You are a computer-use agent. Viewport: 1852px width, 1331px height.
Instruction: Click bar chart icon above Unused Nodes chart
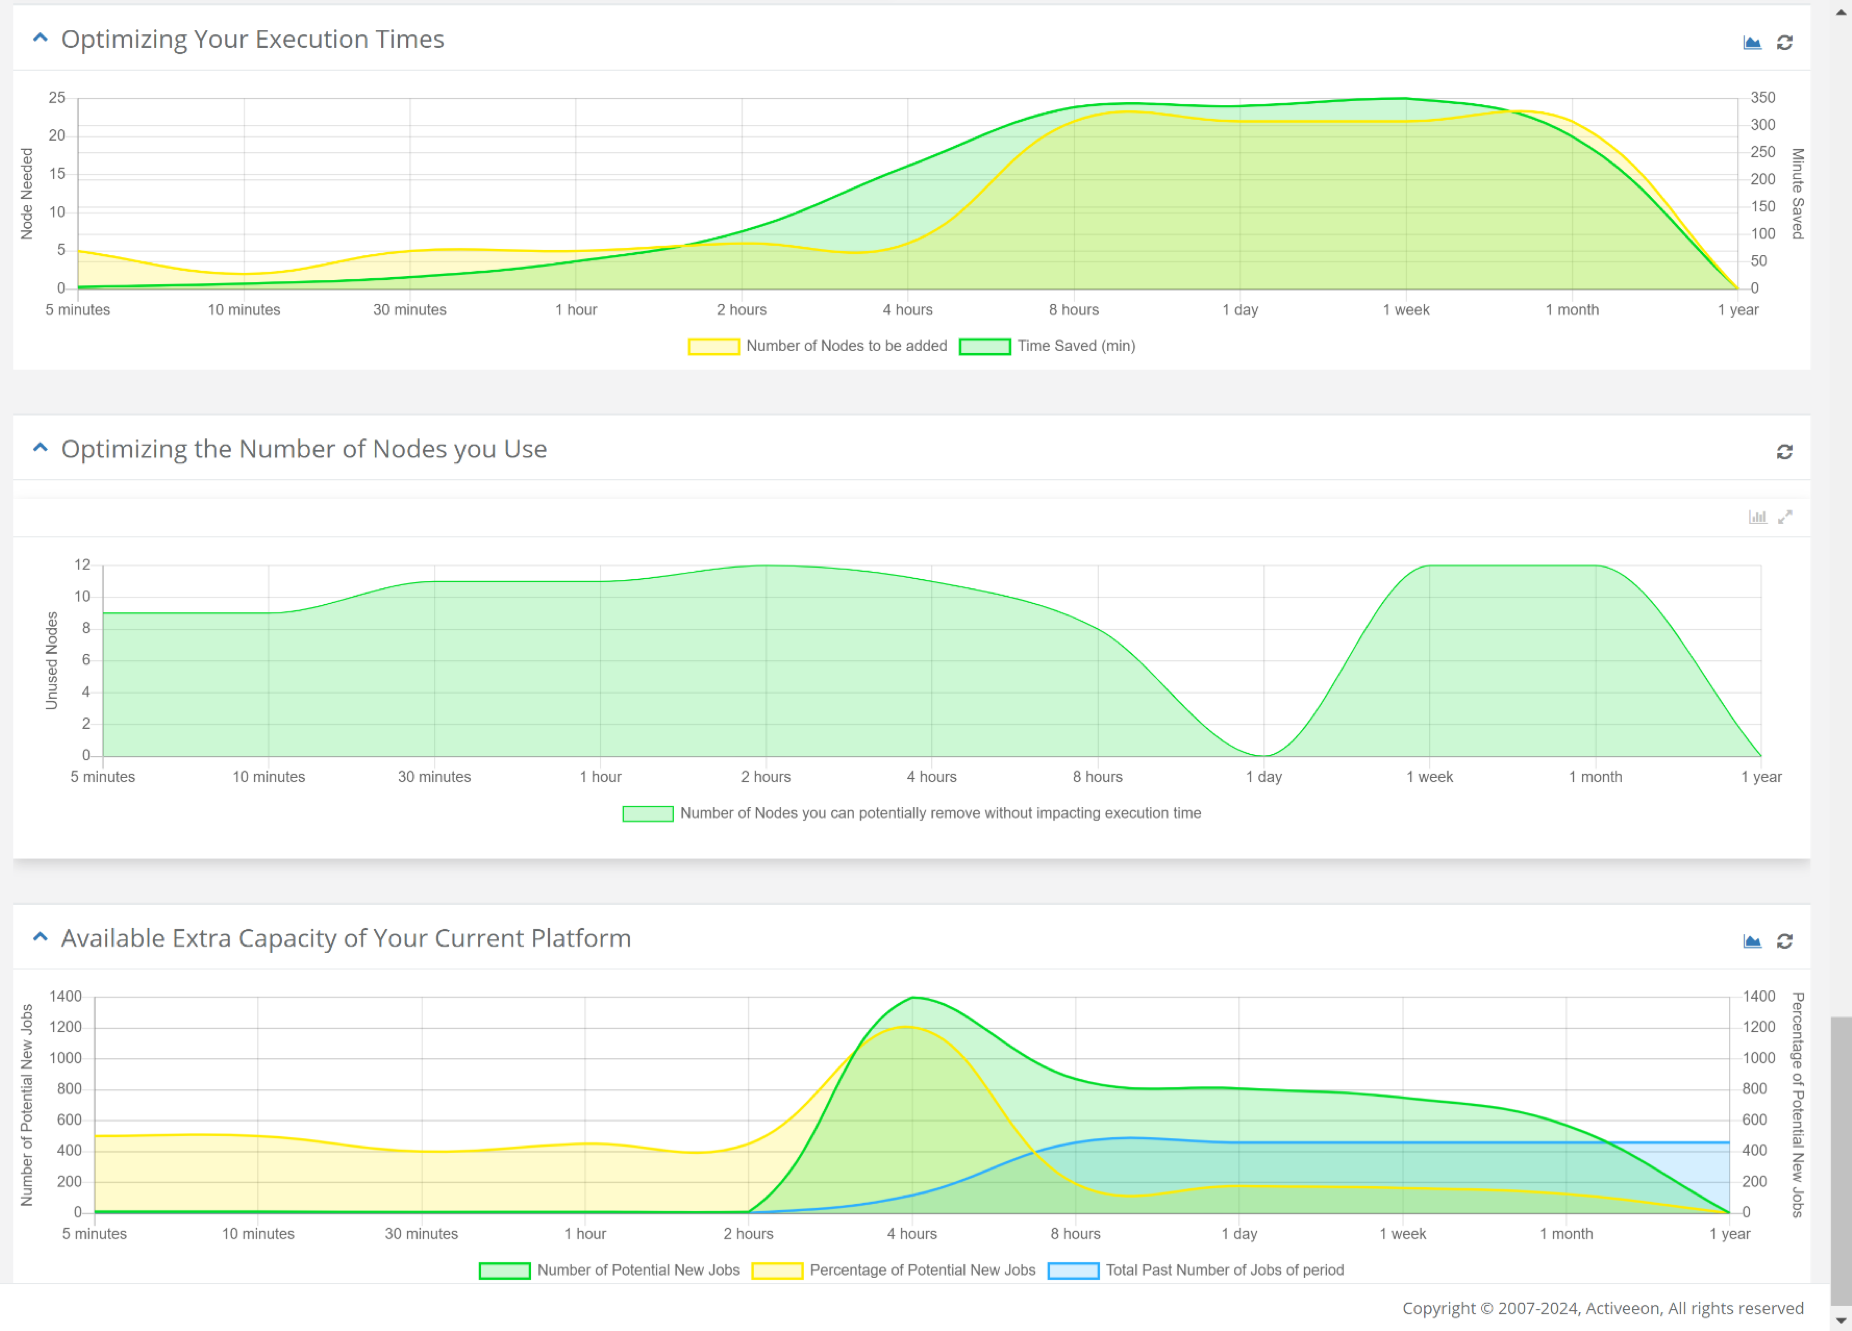coord(1757,517)
